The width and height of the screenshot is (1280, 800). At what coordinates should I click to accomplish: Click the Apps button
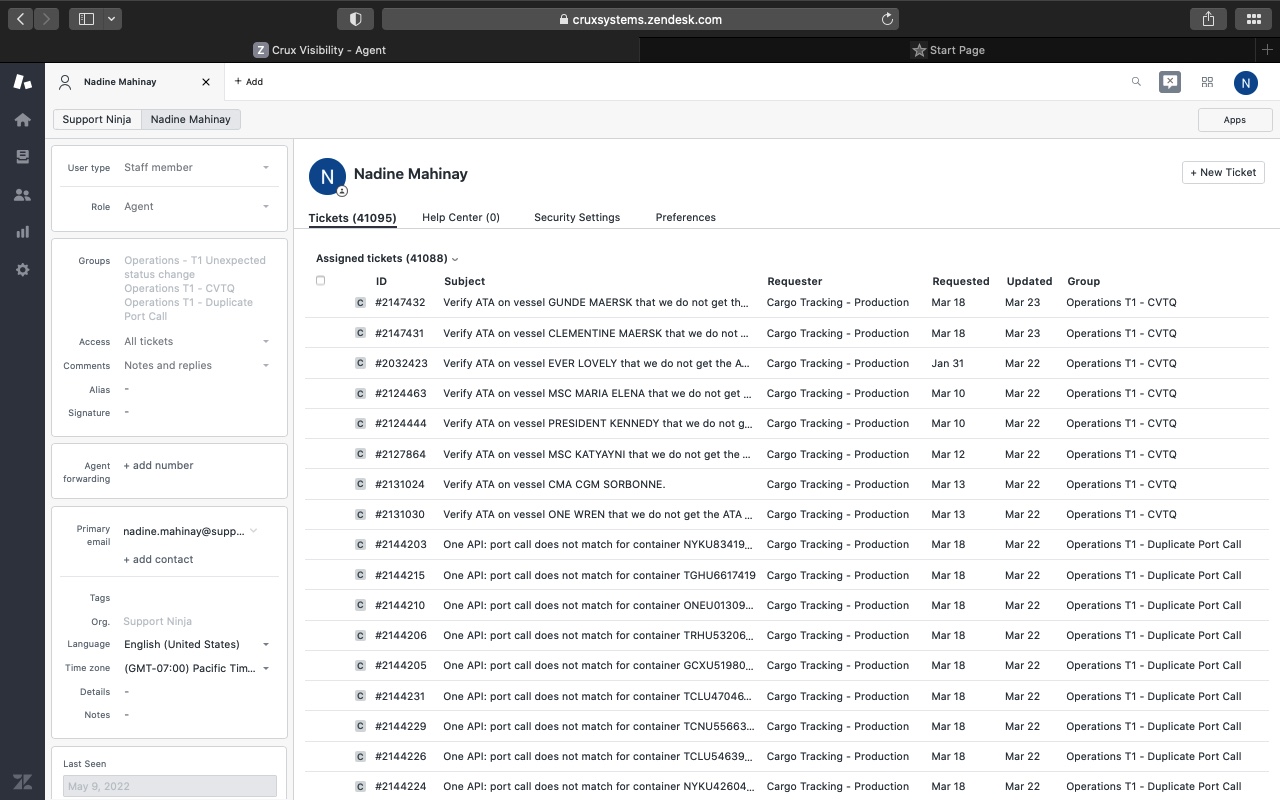(x=1235, y=120)
